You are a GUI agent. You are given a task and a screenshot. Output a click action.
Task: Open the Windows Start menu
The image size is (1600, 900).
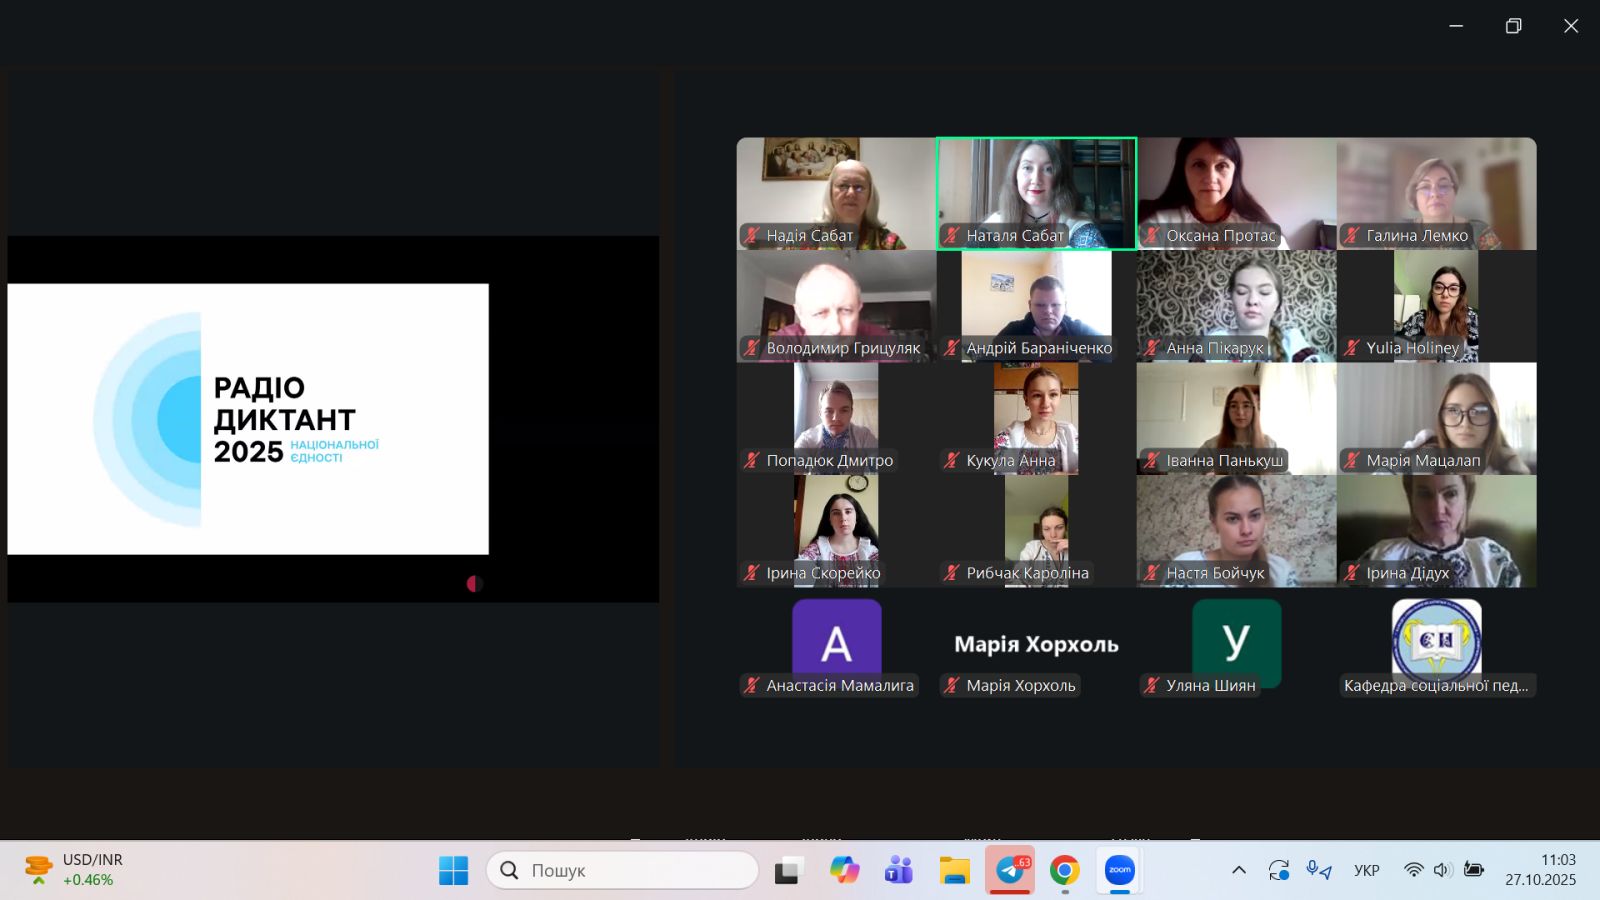[453, 870]
